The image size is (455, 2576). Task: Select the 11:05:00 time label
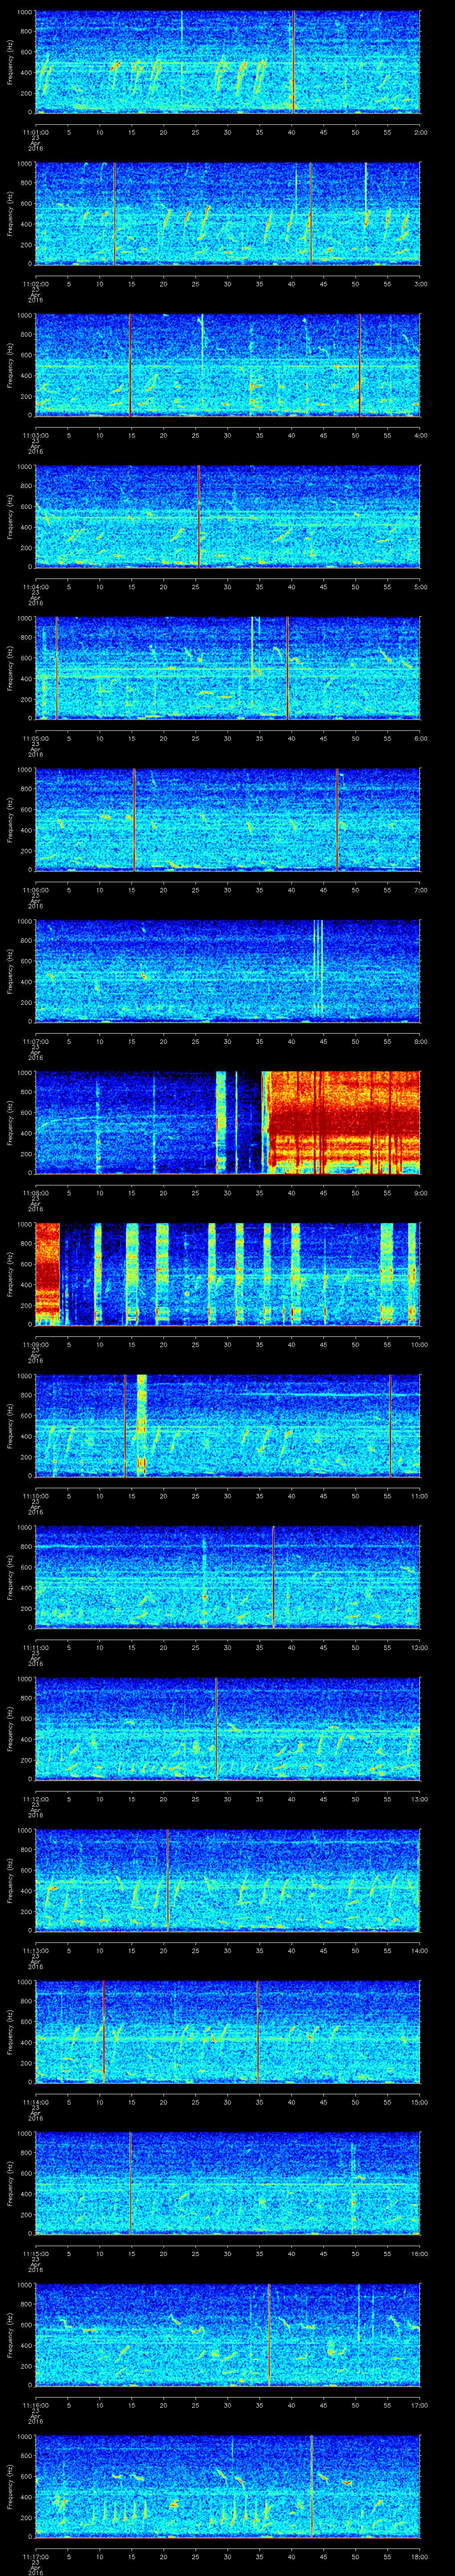click(35, 738)
